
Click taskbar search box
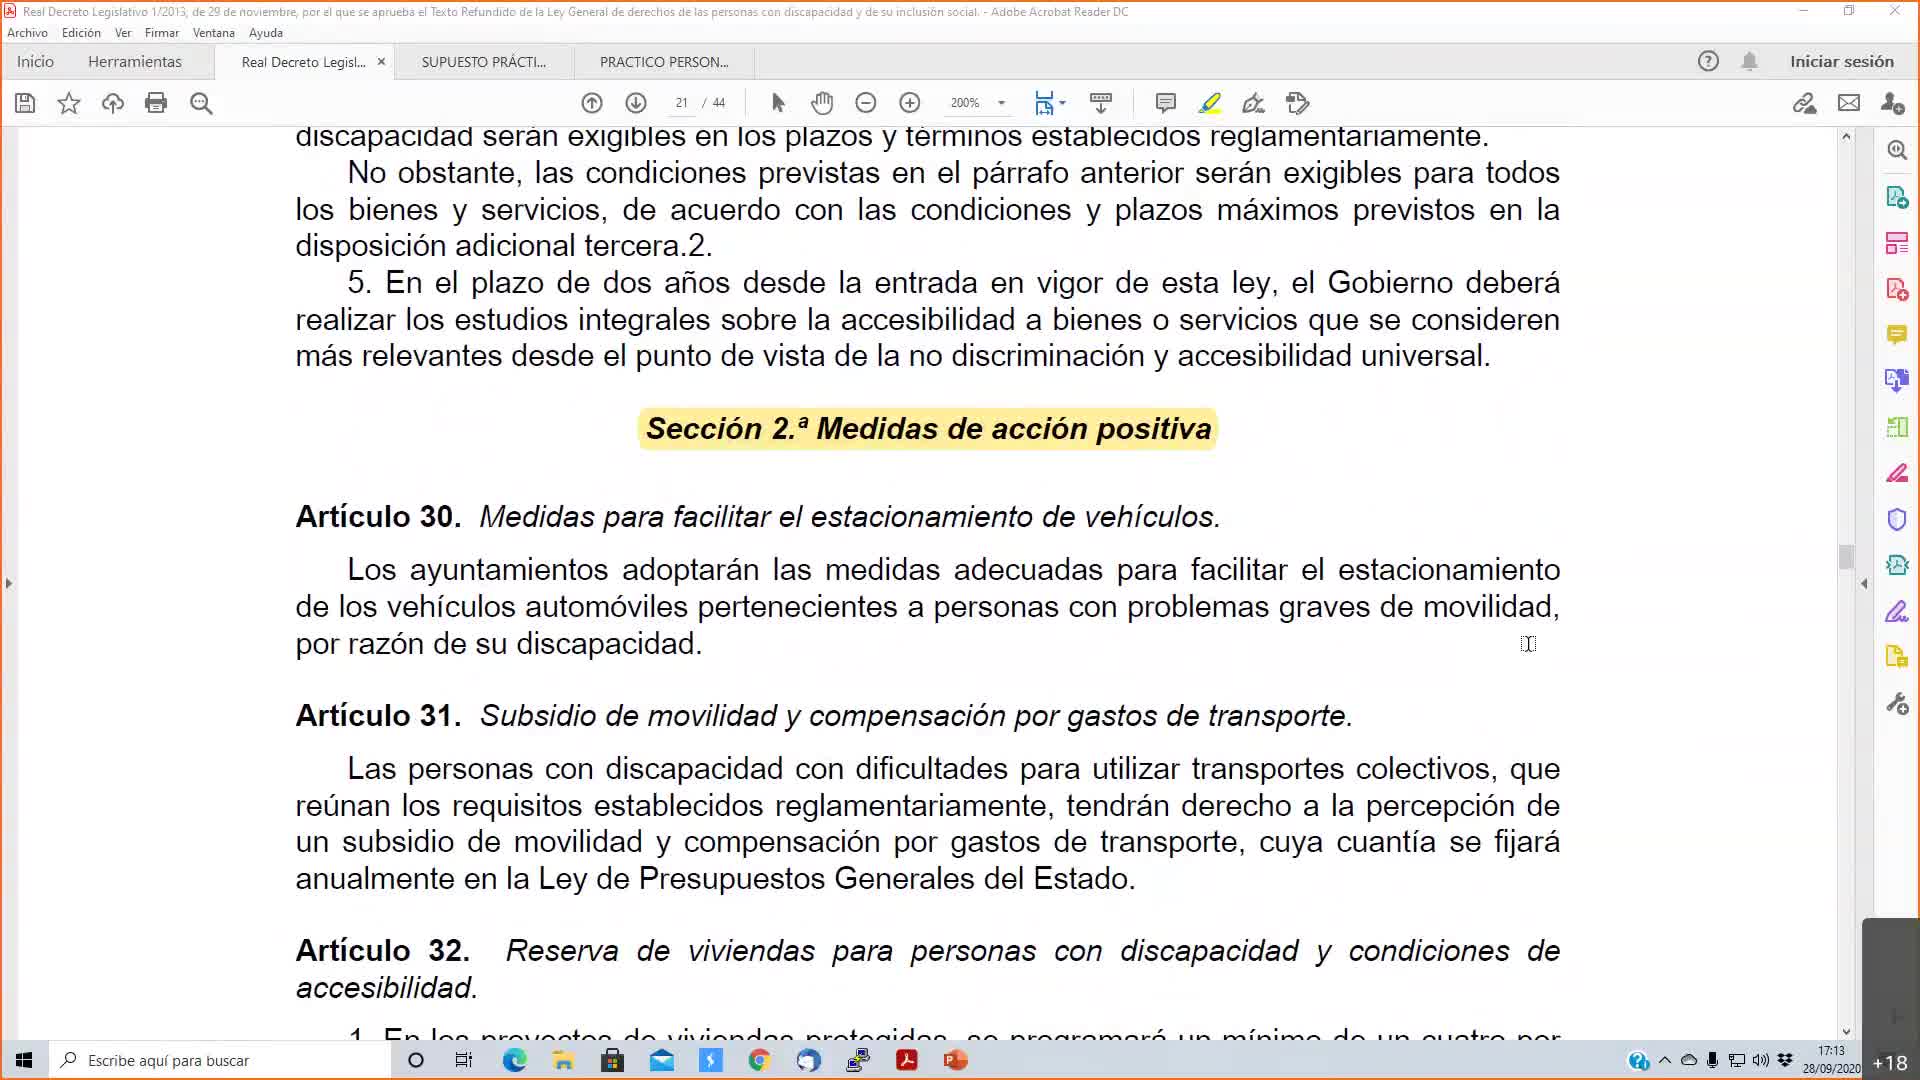tap(220, 1060)
